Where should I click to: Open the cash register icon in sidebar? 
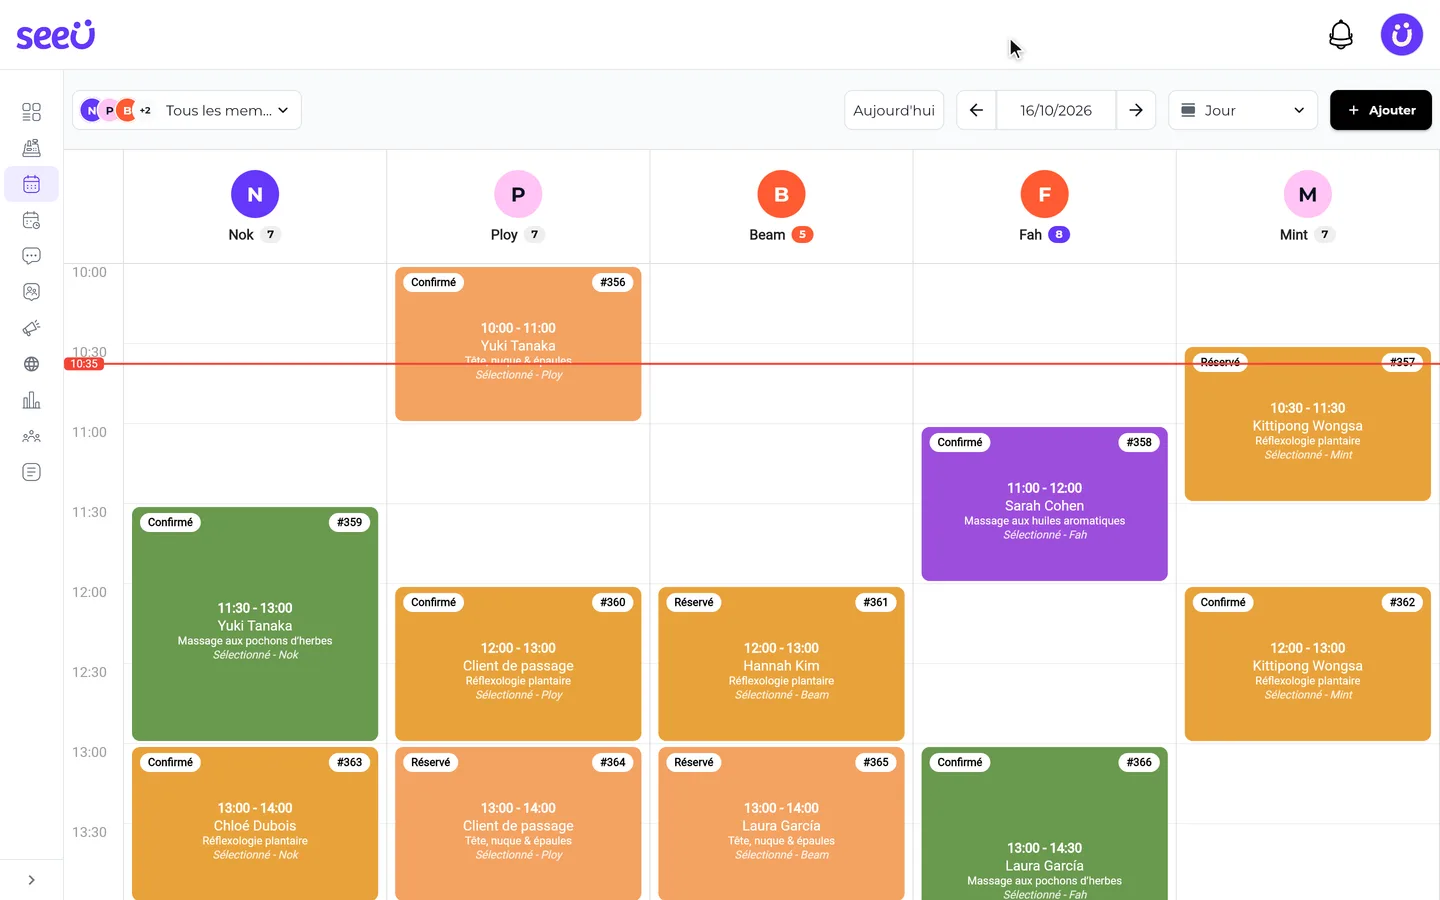point(31,148)
